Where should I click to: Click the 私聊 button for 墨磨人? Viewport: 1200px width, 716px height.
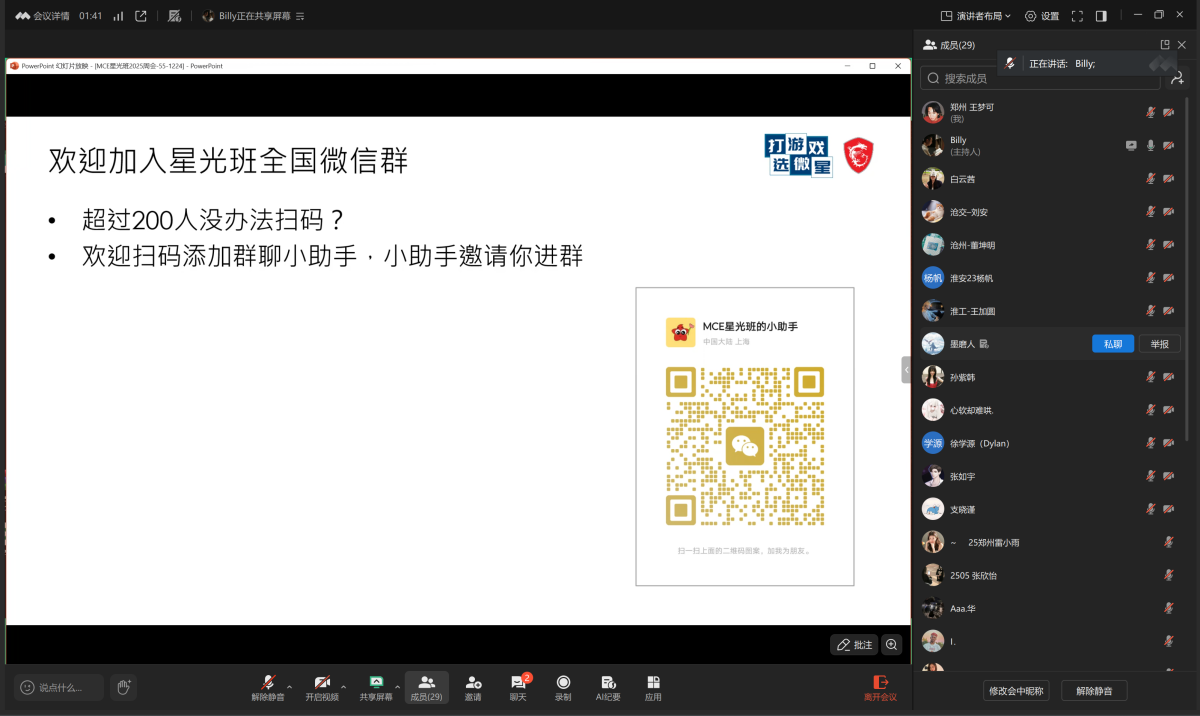pyautogui.click(x=1112, y=344)
